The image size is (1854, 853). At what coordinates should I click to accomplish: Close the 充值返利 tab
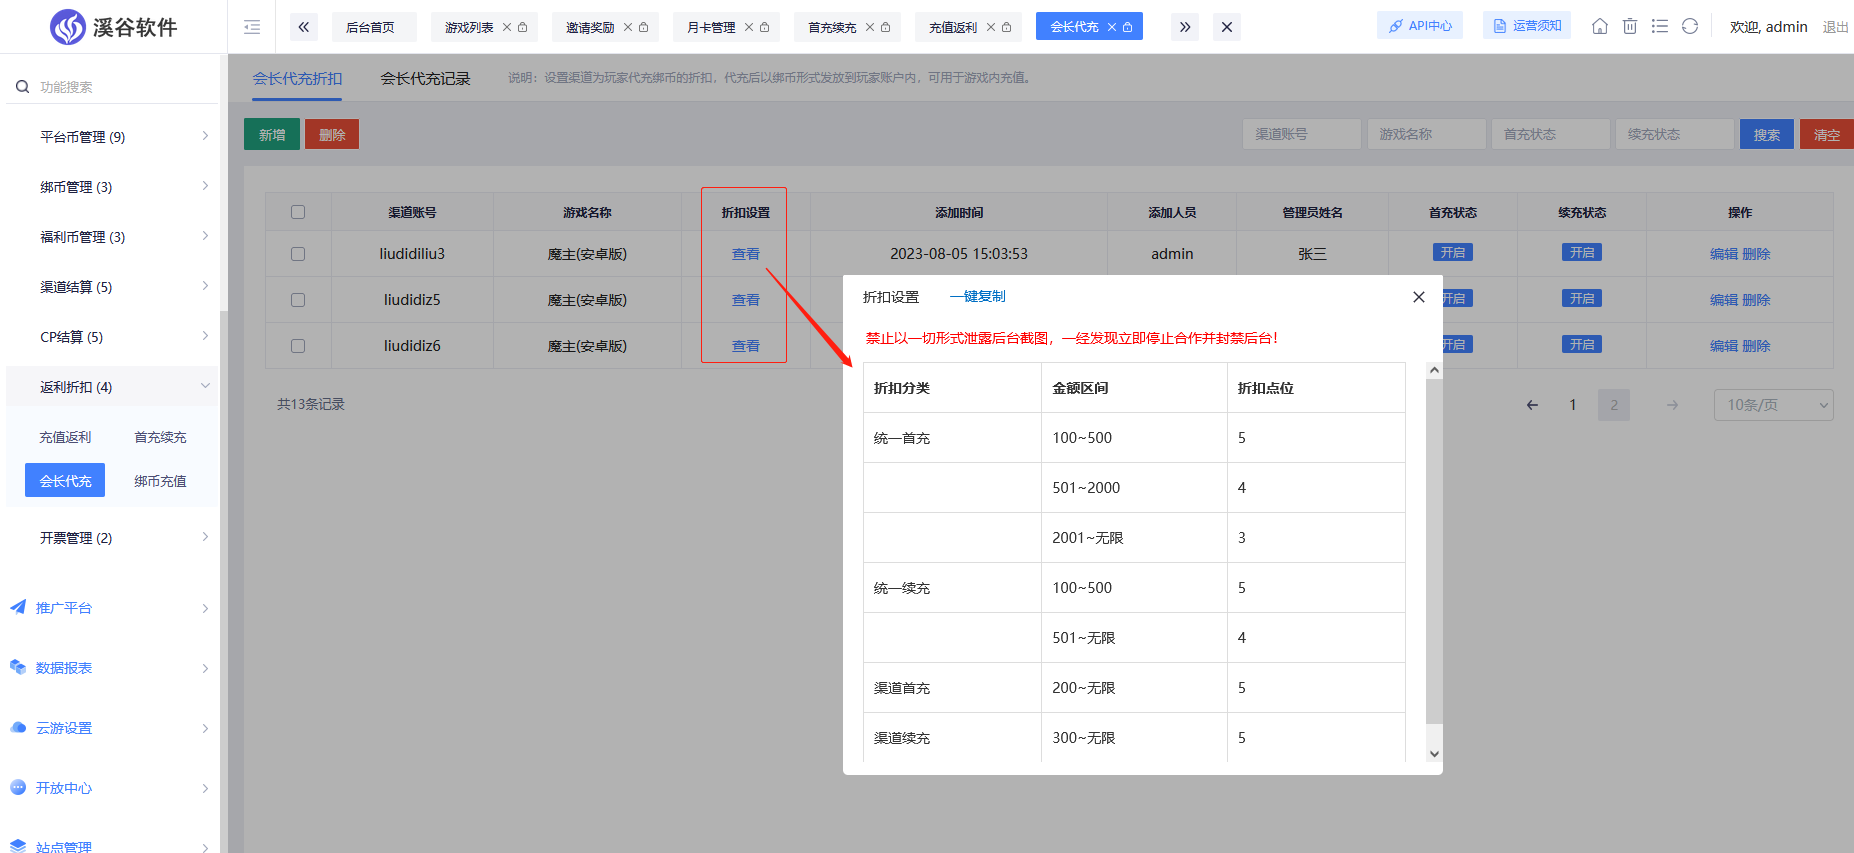991,27
